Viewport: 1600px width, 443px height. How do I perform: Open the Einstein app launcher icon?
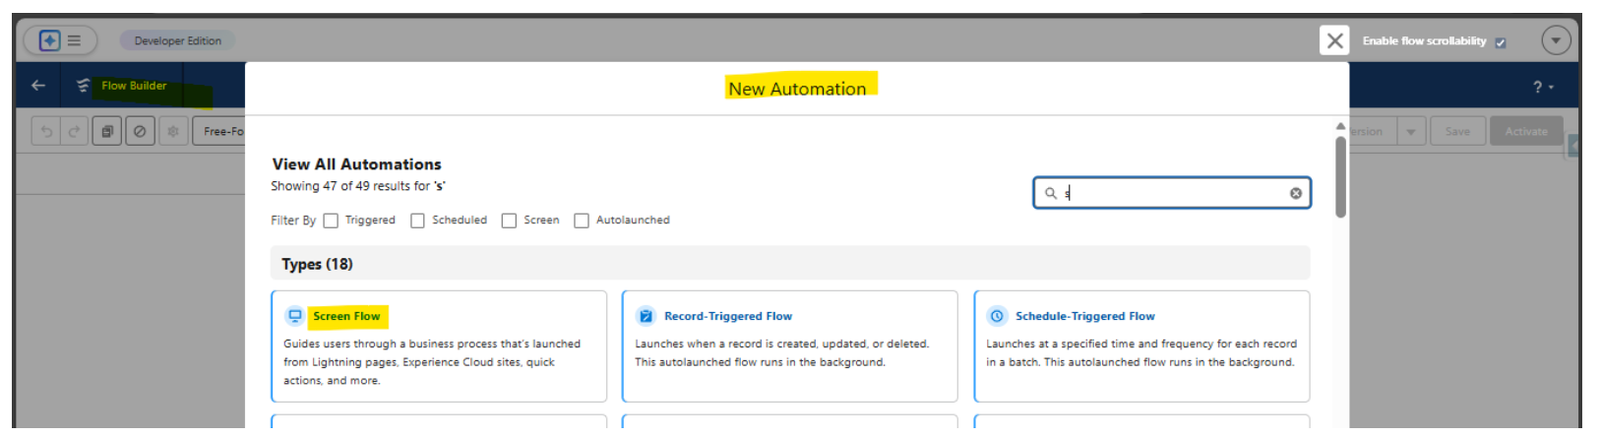(49, 40)
